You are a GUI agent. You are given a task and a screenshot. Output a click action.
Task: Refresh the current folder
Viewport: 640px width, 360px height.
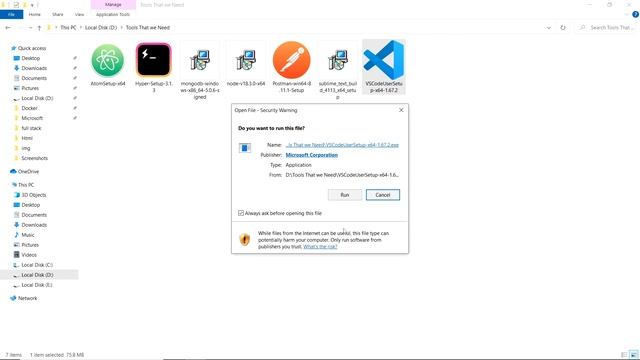(x=563, y=28)
